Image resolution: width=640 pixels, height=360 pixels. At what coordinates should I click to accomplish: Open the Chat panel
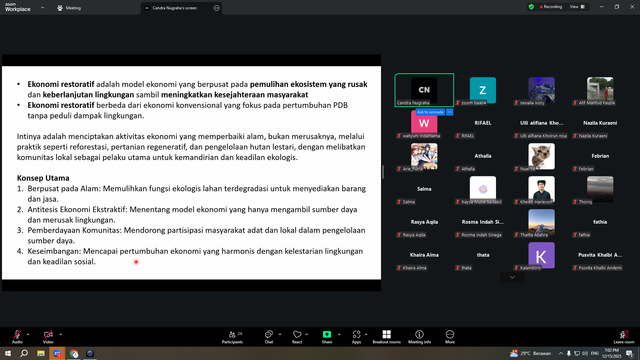point(269,337)
